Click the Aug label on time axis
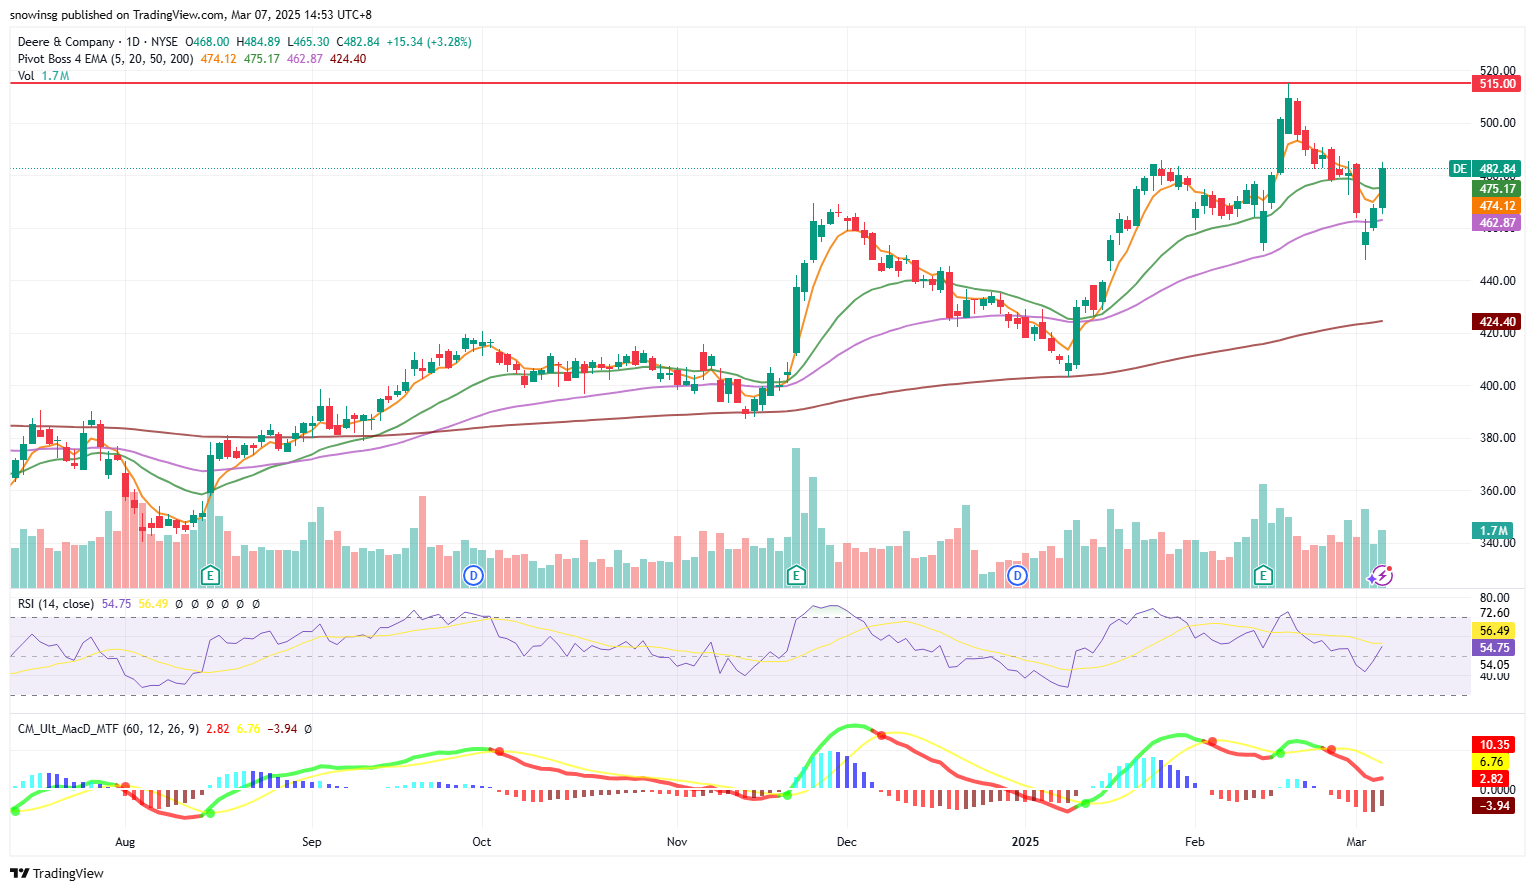This screenshot has height=891, width=1535. point(125,842)
